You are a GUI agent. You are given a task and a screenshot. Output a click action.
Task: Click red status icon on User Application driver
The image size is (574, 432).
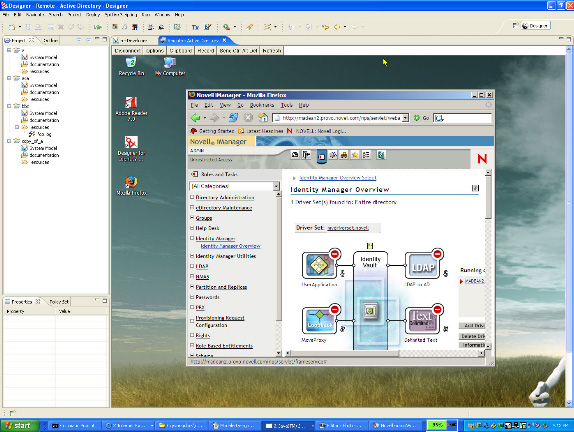335,254
